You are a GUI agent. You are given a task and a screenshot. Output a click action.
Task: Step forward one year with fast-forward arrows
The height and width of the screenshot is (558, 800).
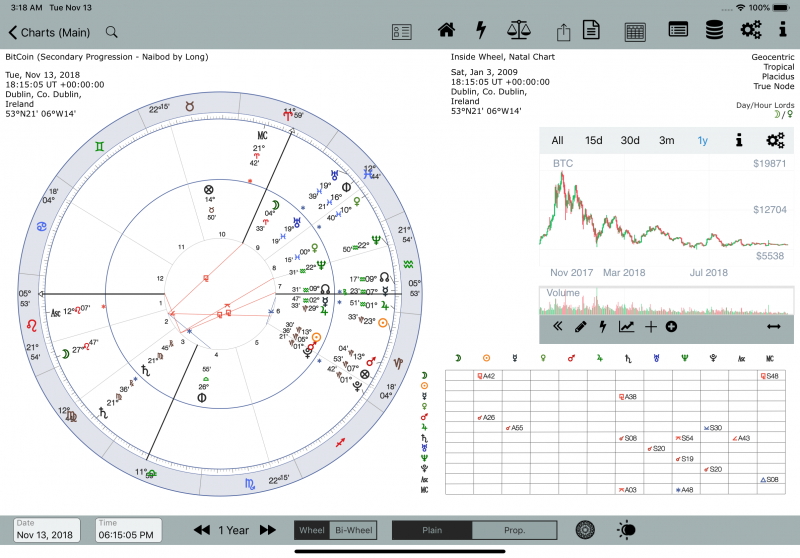(x=268, y=530)
